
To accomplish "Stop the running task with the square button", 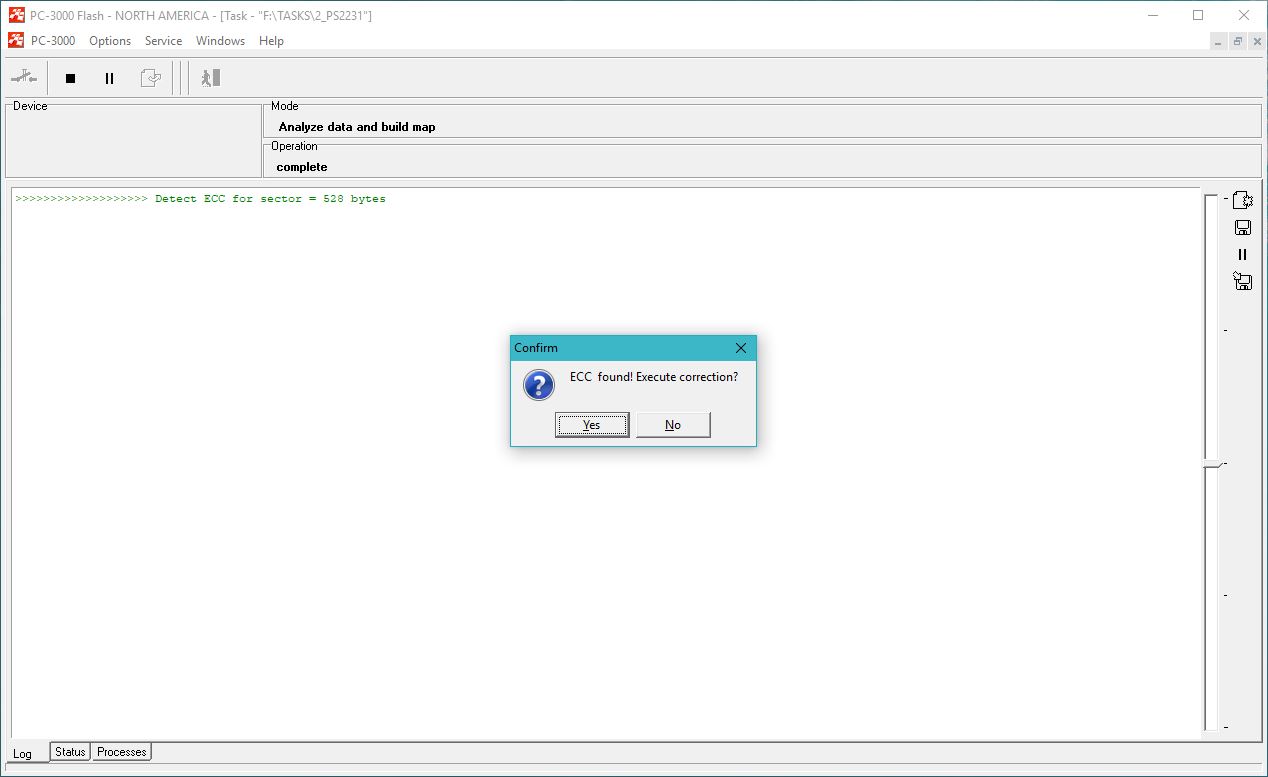I will click(x=70, y=78).
